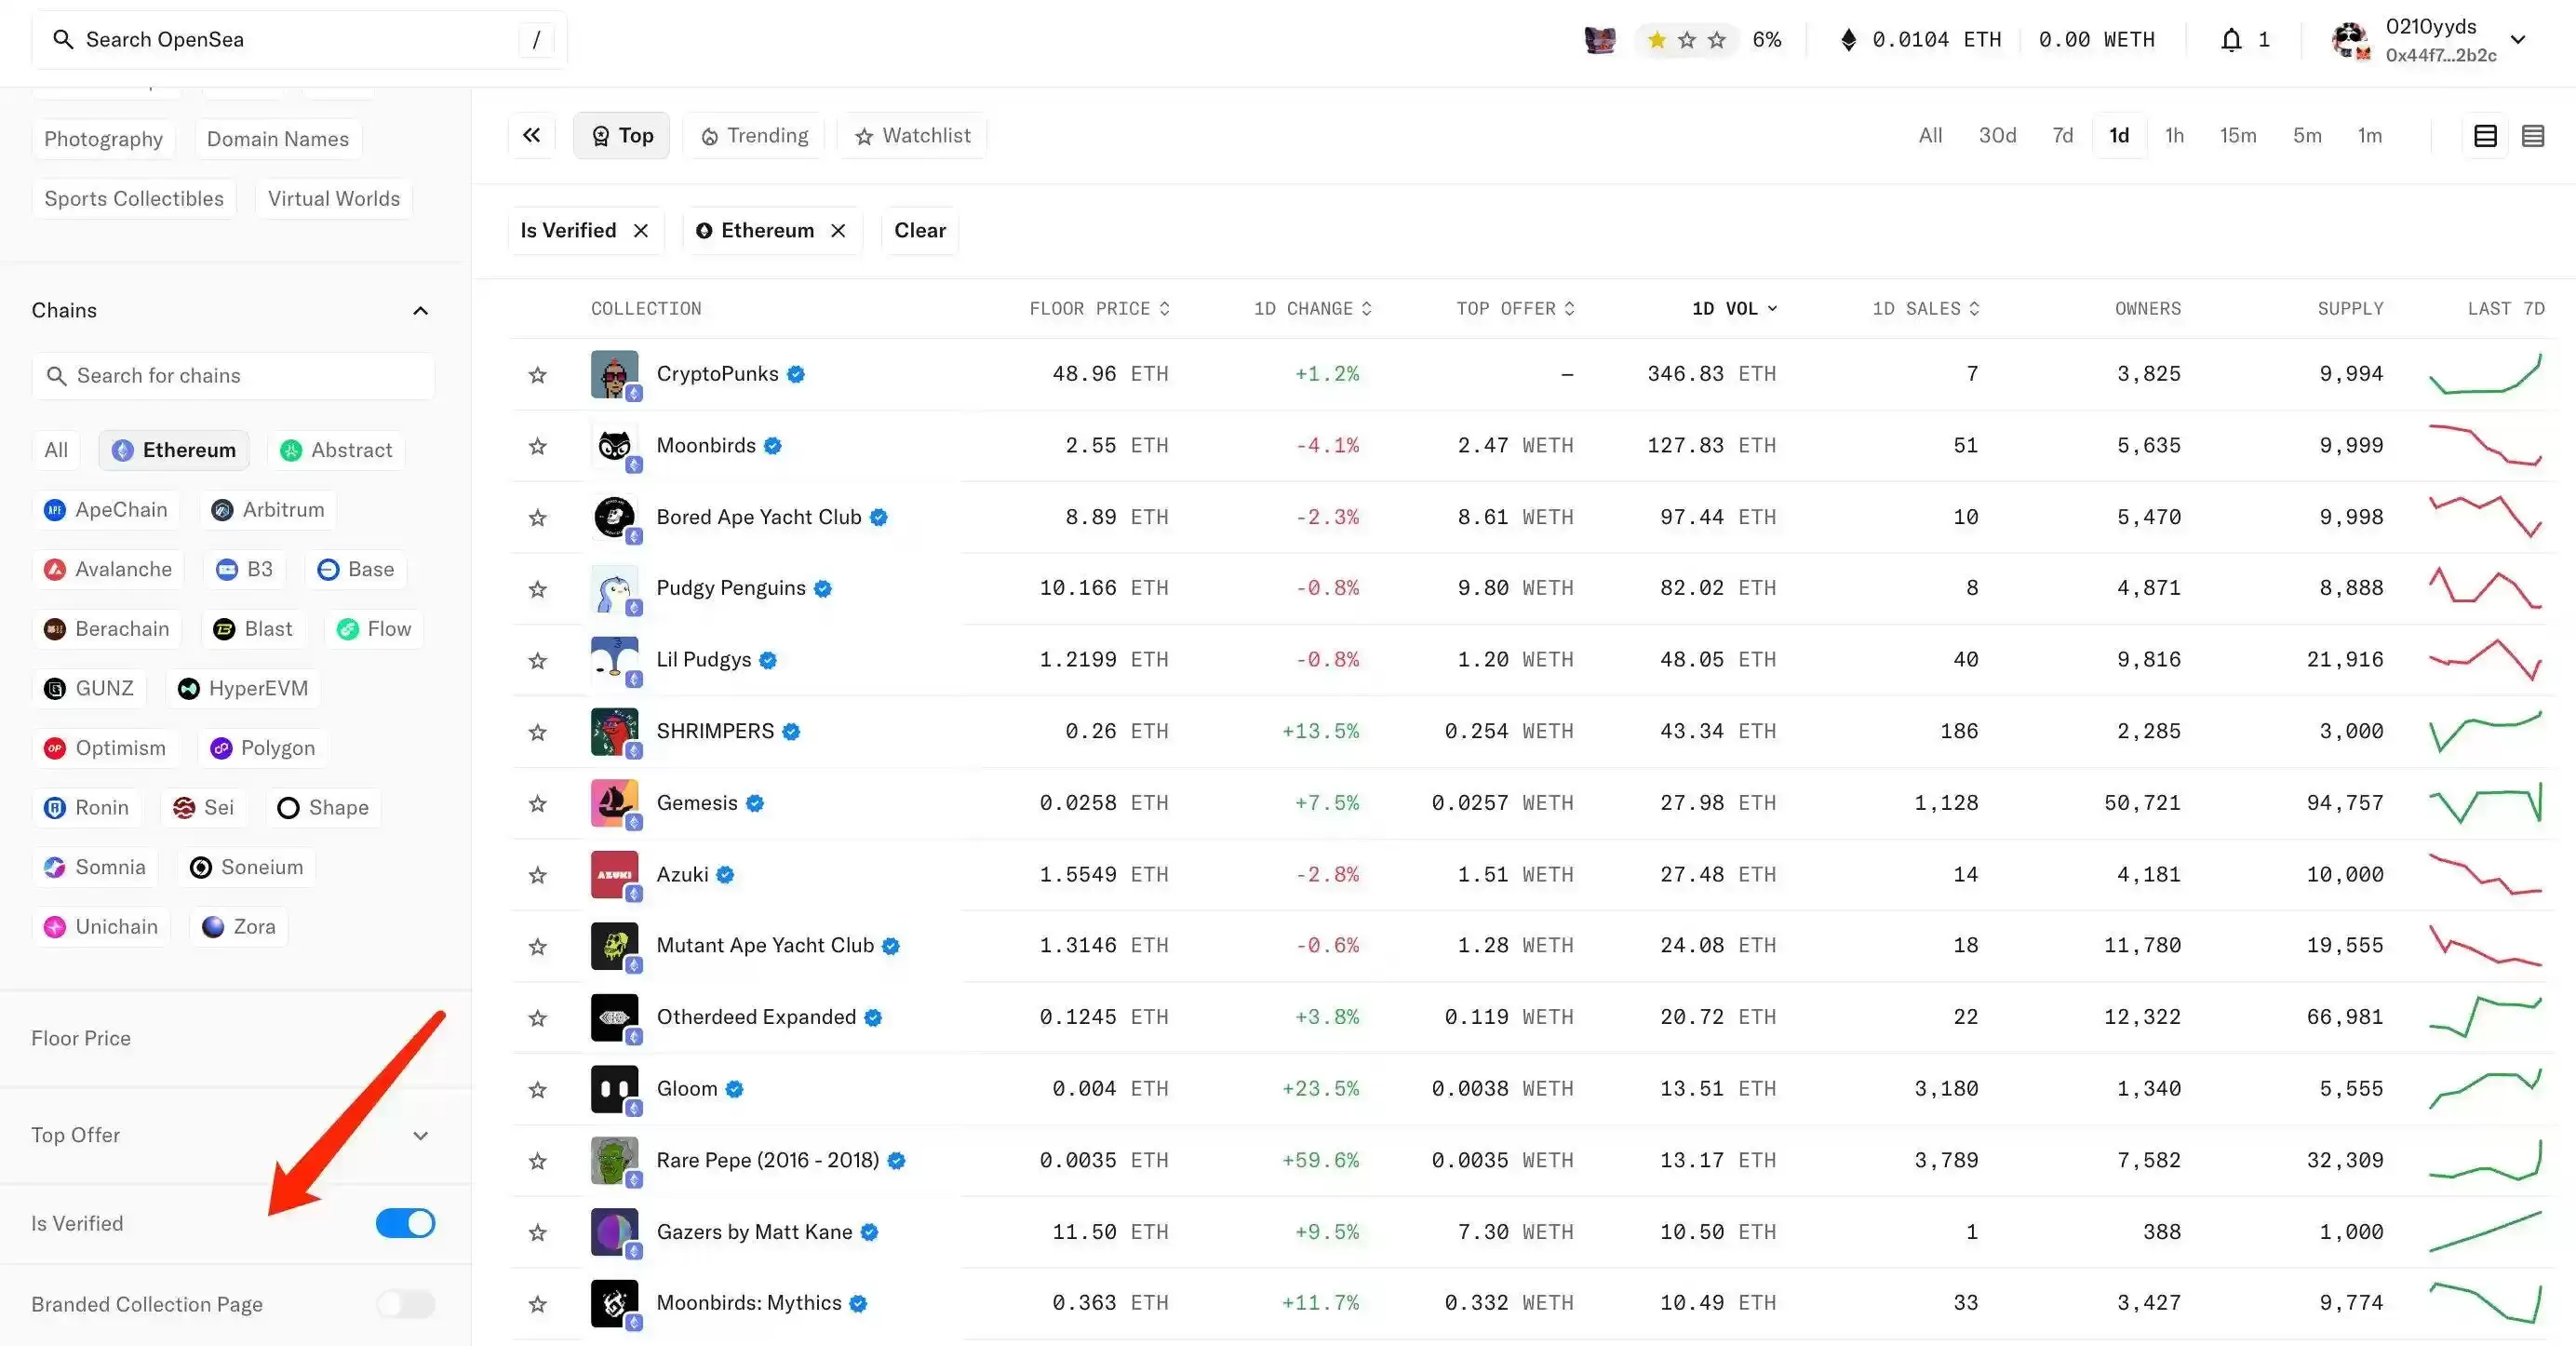The image size is (2576, 1346).
Task: Remove the Ethereum filter chip
Action: pos(838,231)
